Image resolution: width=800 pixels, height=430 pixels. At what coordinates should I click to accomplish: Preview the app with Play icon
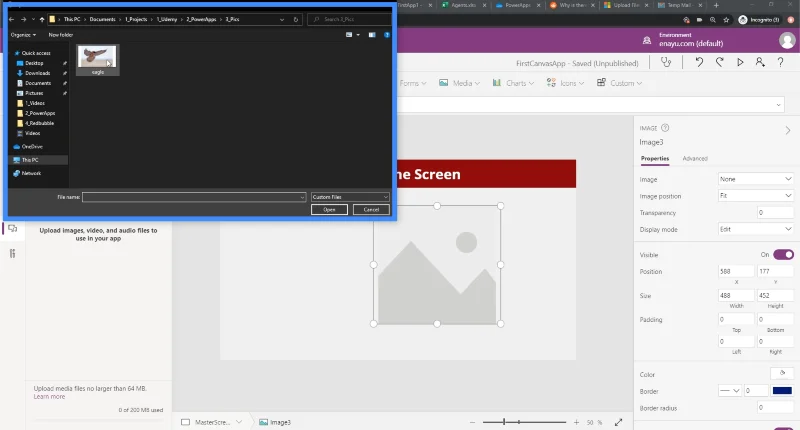[x=740, y=62]
